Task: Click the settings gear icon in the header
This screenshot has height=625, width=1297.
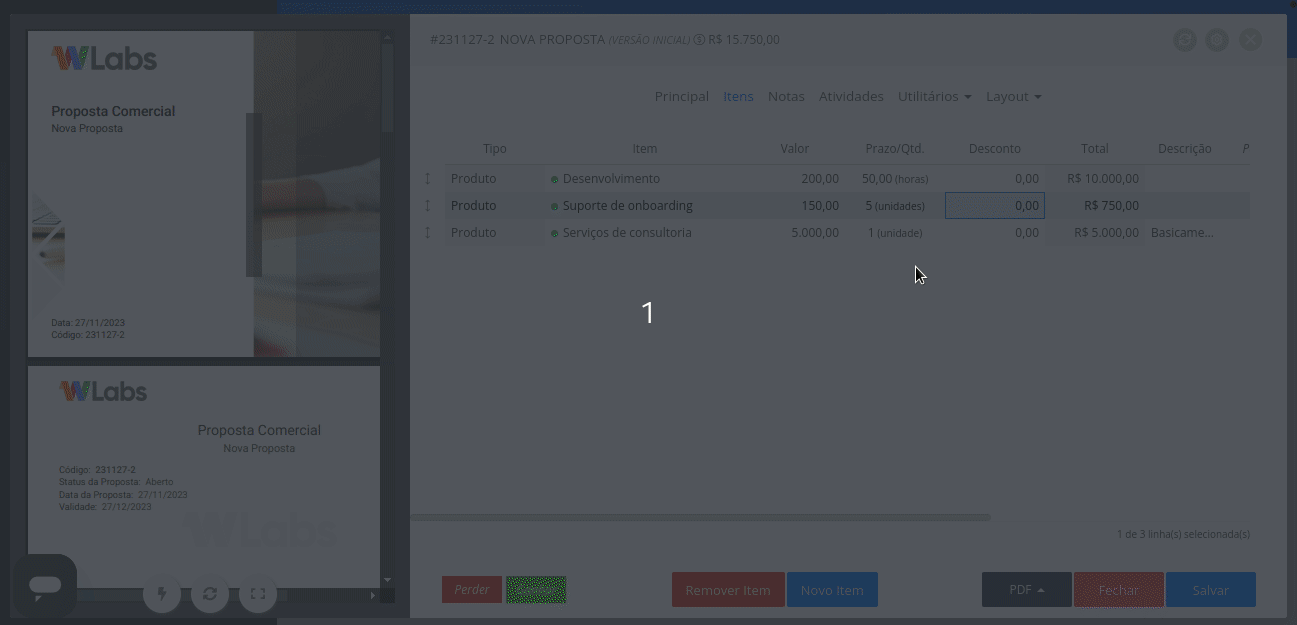Action: coord(1216,40)
